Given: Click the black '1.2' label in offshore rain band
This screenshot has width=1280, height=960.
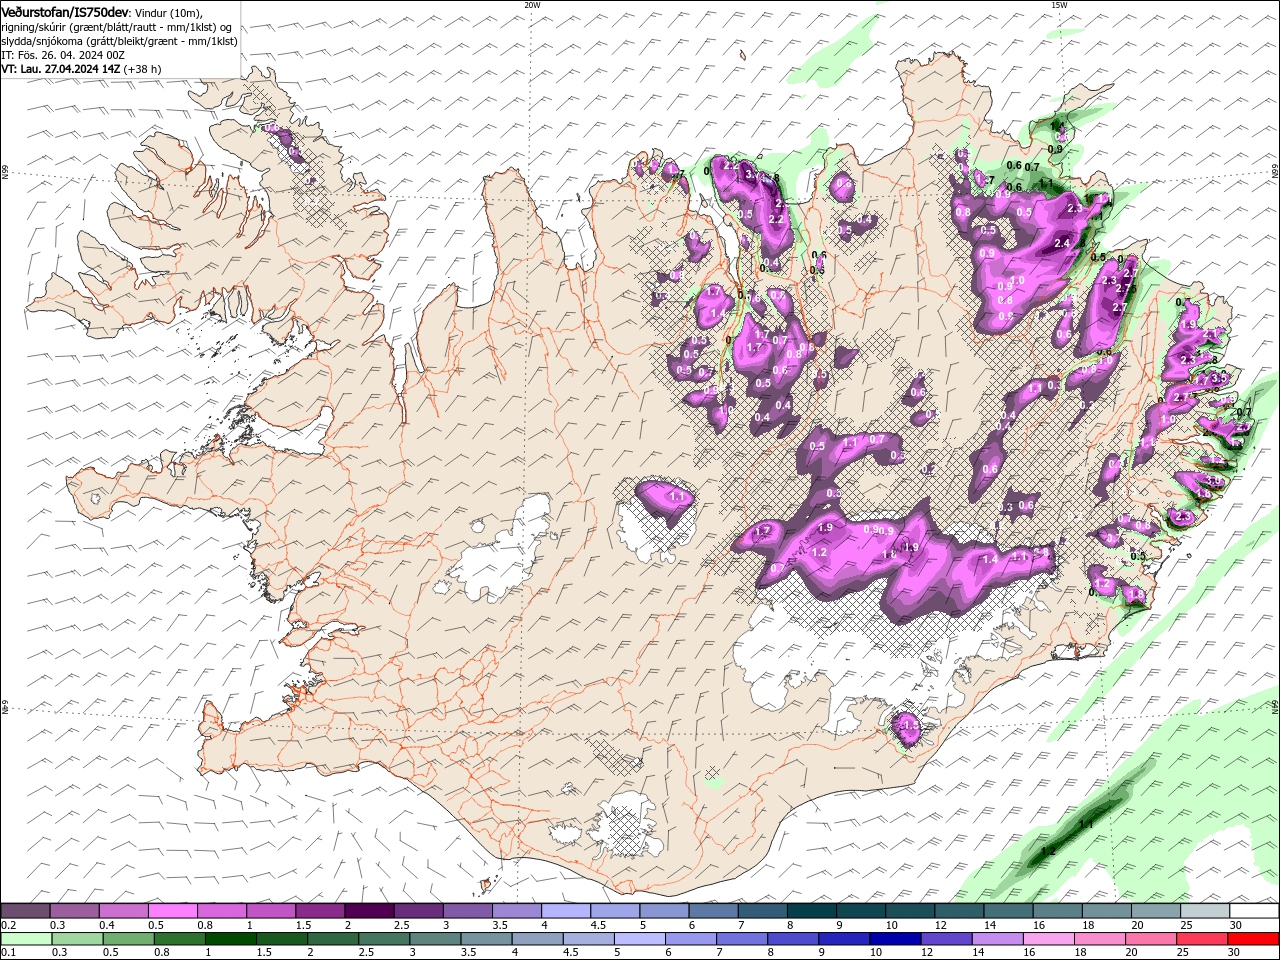Looking at the screenshot, I should [1048, 851].
